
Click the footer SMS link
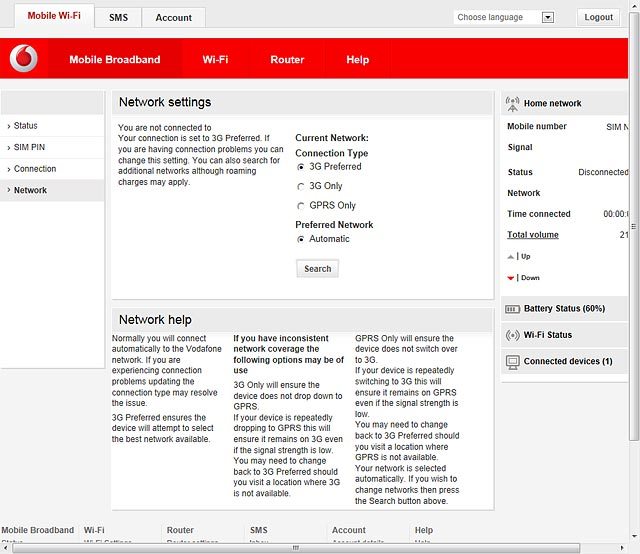click(x=259, y=530)
